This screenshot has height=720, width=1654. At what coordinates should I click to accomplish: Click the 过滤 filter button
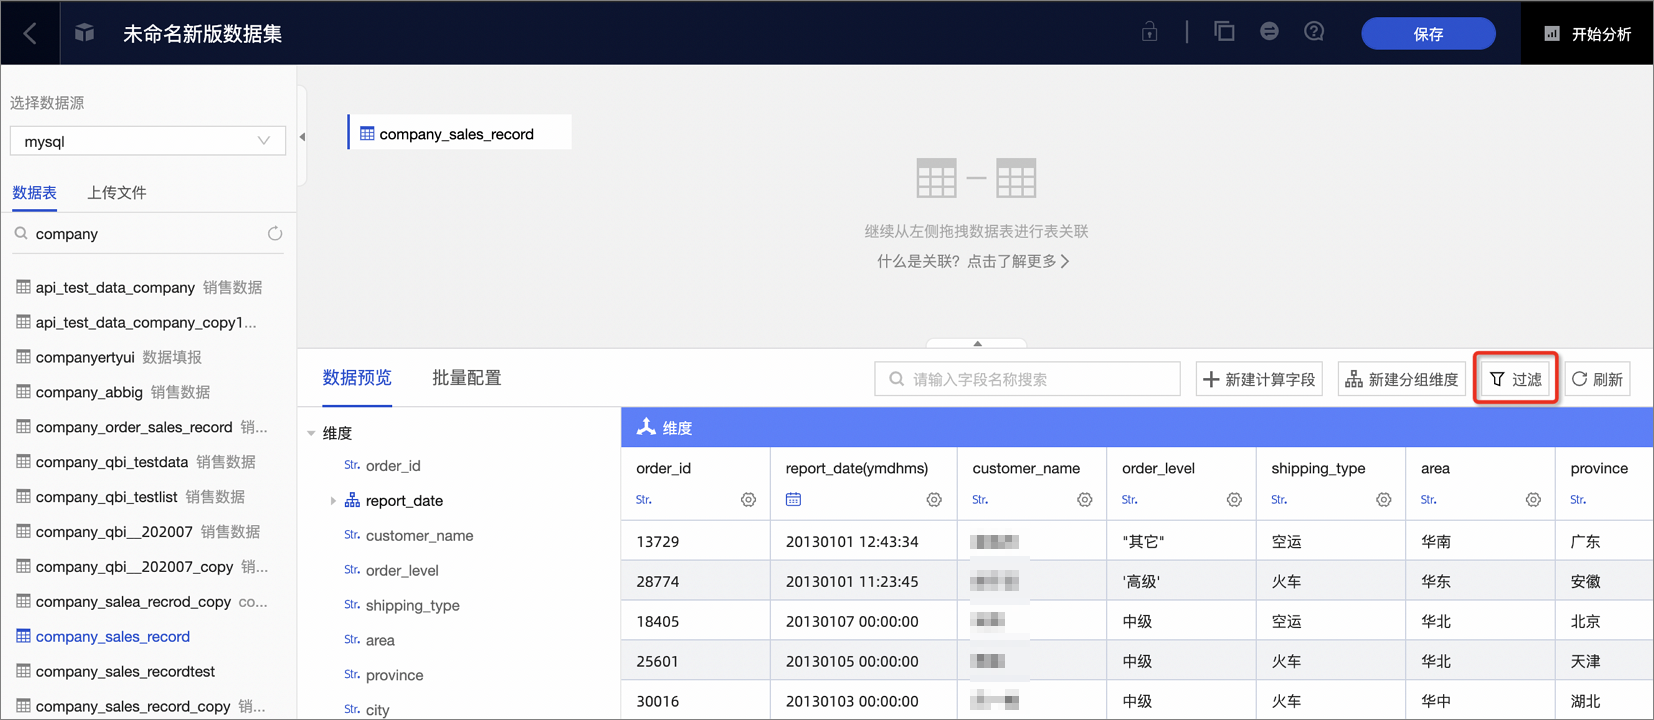(1516, 379)
